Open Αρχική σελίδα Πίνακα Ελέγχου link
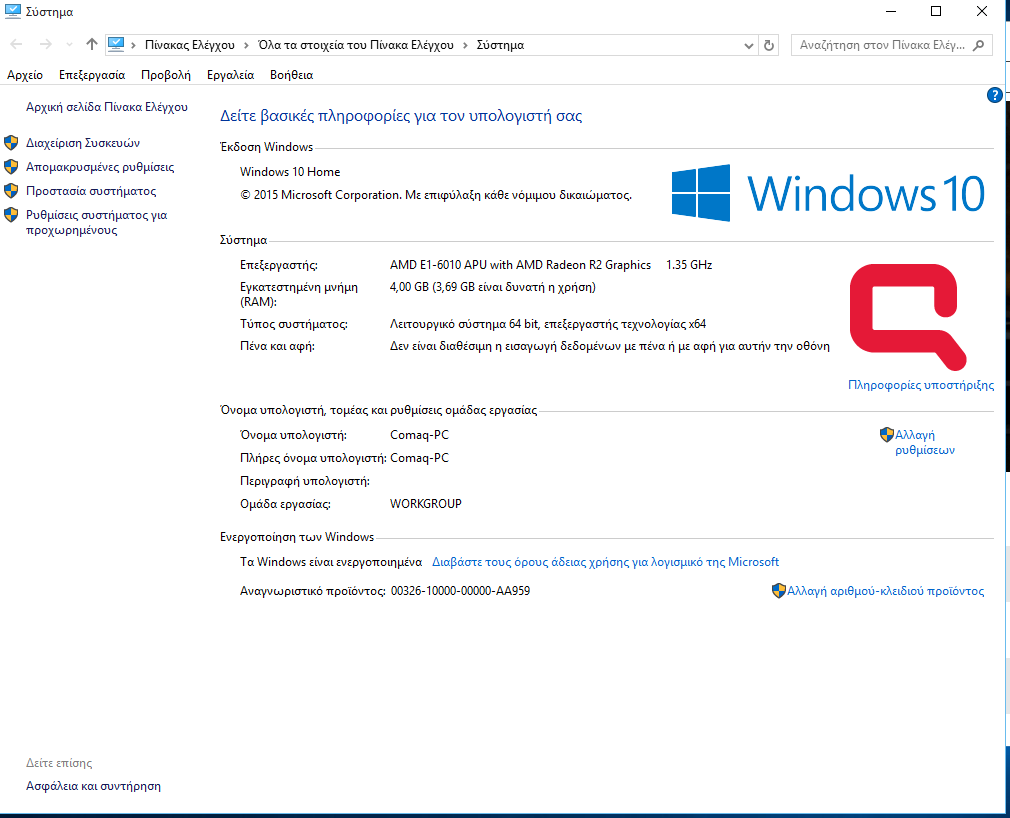This screenshot has width=1010, height=818. [107, 107]
